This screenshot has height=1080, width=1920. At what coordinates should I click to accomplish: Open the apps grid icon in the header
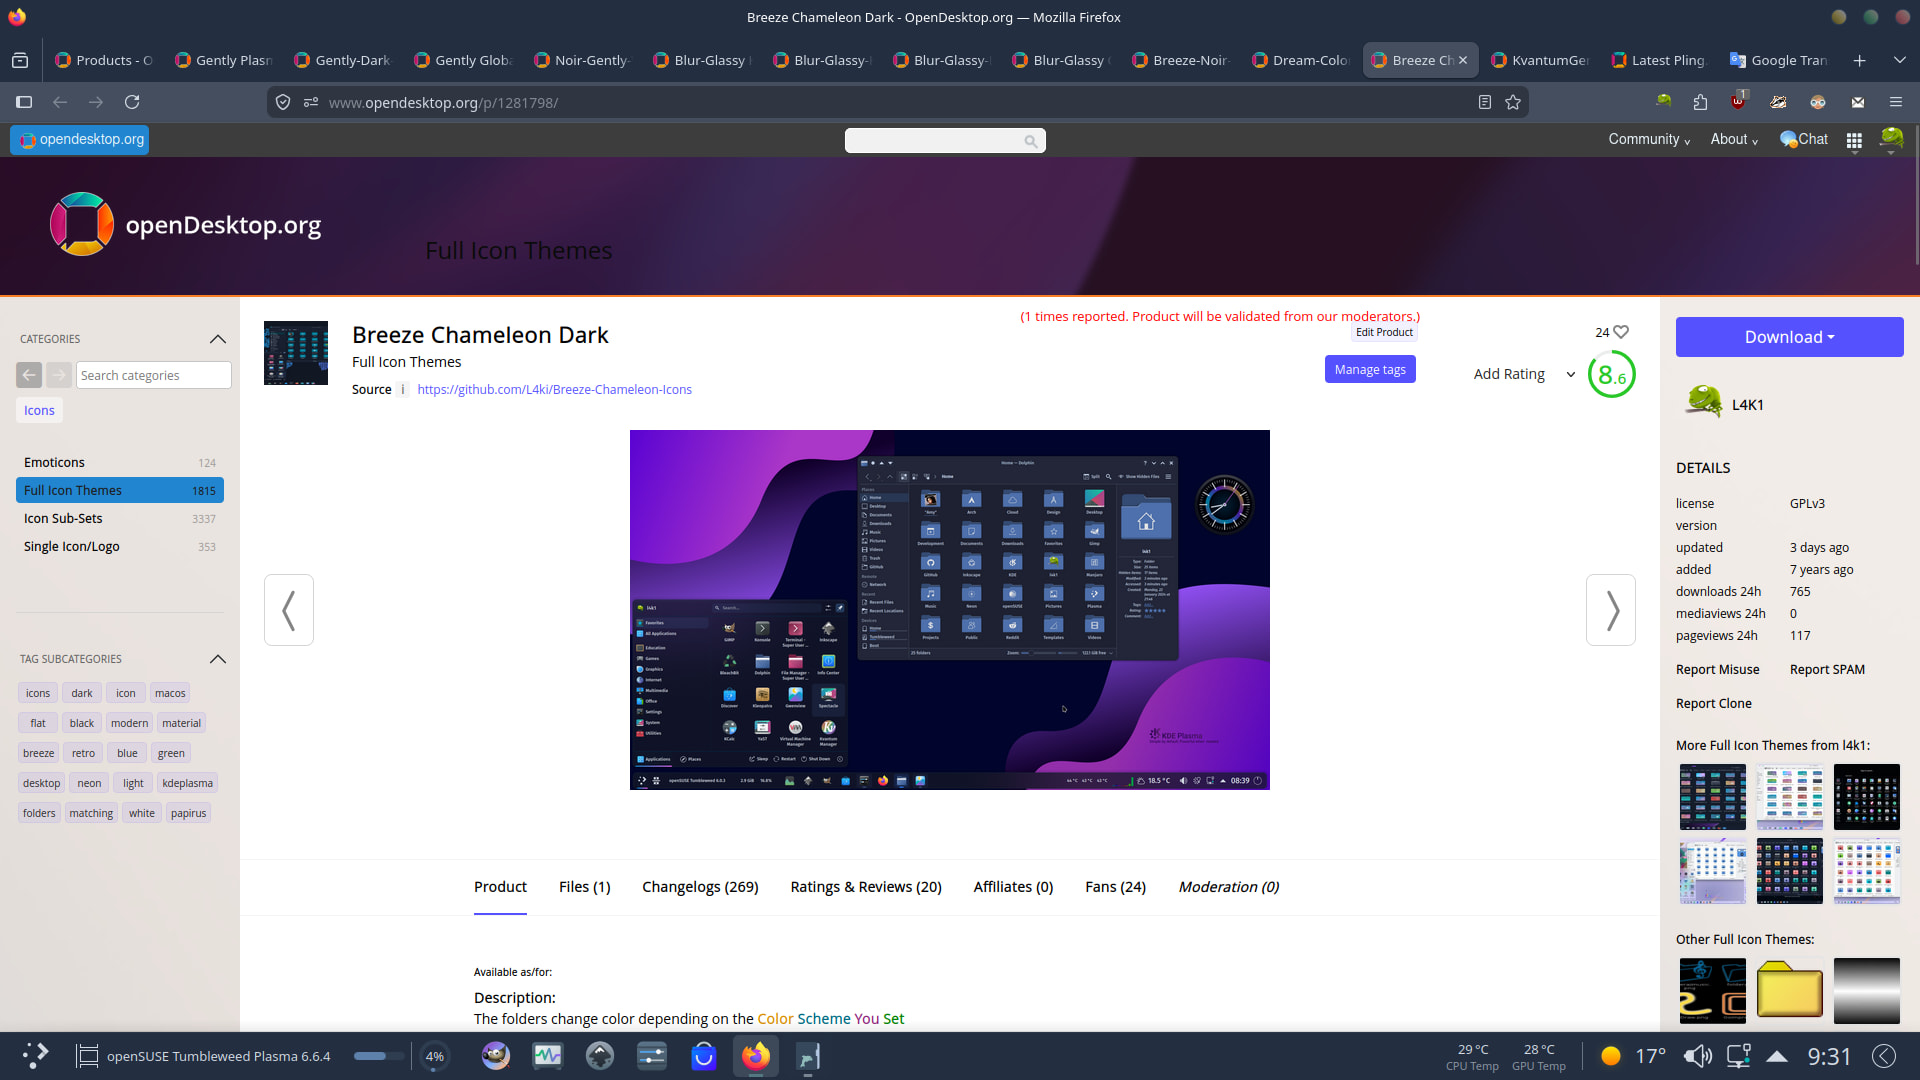[x=1854, y=140]
